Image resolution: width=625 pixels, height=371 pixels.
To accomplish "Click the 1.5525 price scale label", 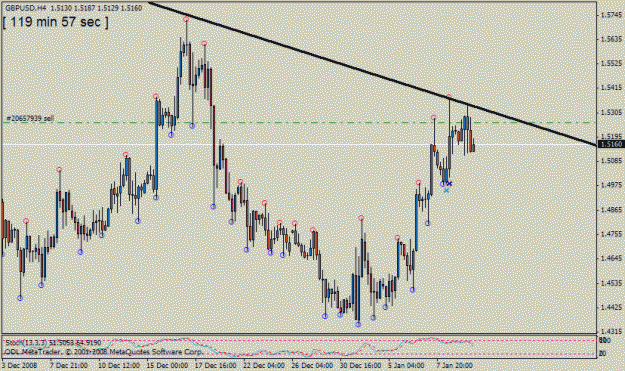I will click(x=611, y=63).
